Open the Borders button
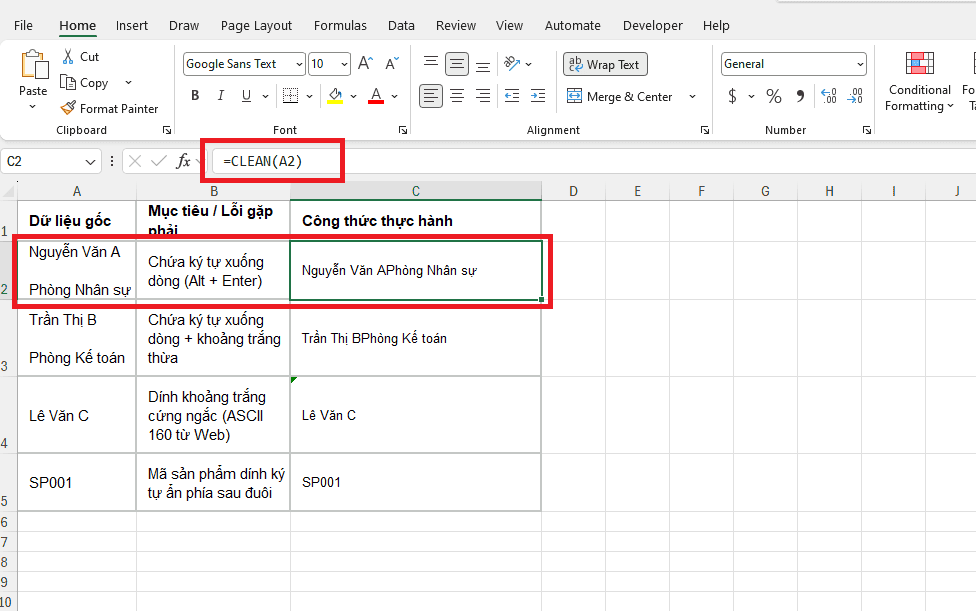This screenshot has height=611, width=976. [290, 96]
